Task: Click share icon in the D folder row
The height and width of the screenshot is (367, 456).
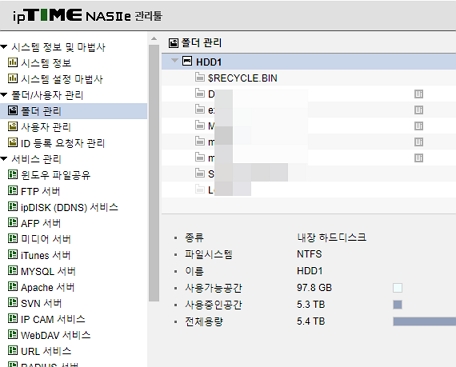Action: click(x=419, y=94)
